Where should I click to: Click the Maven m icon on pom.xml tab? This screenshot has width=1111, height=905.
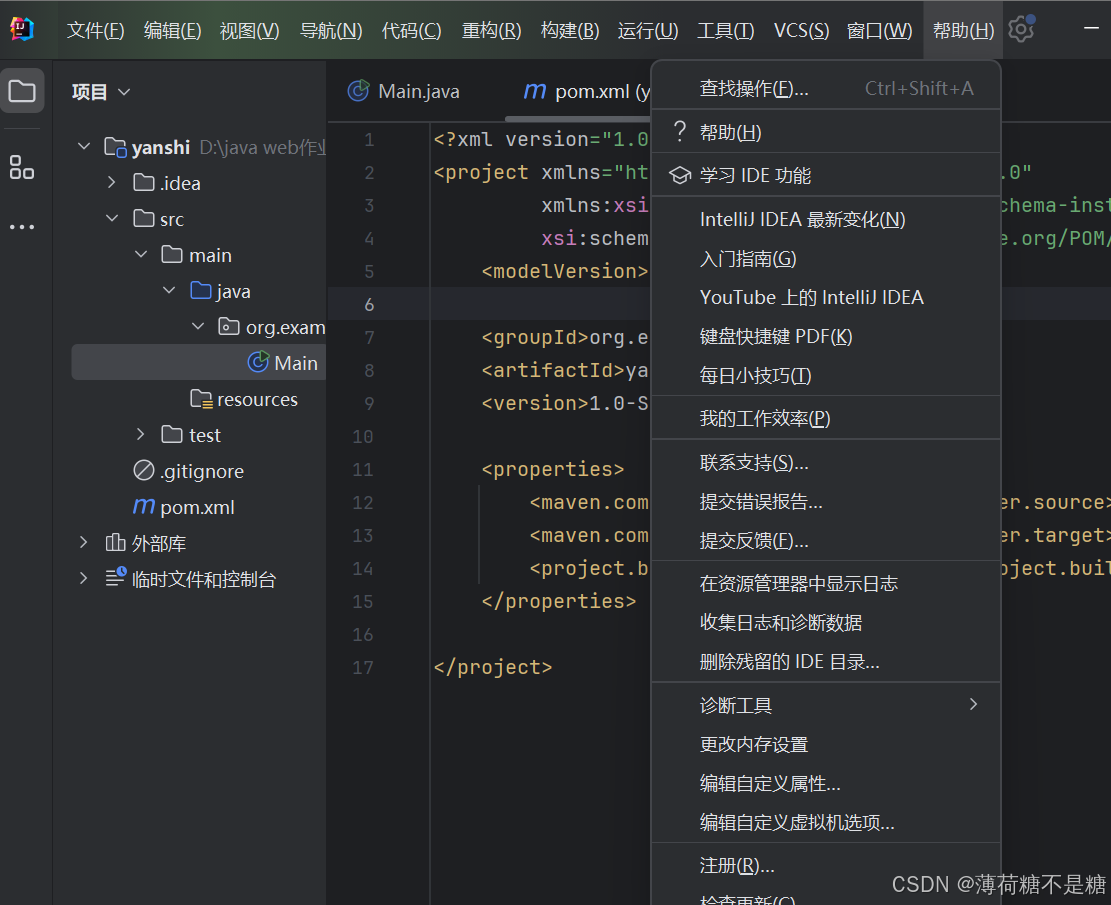[x=535, y=91]
